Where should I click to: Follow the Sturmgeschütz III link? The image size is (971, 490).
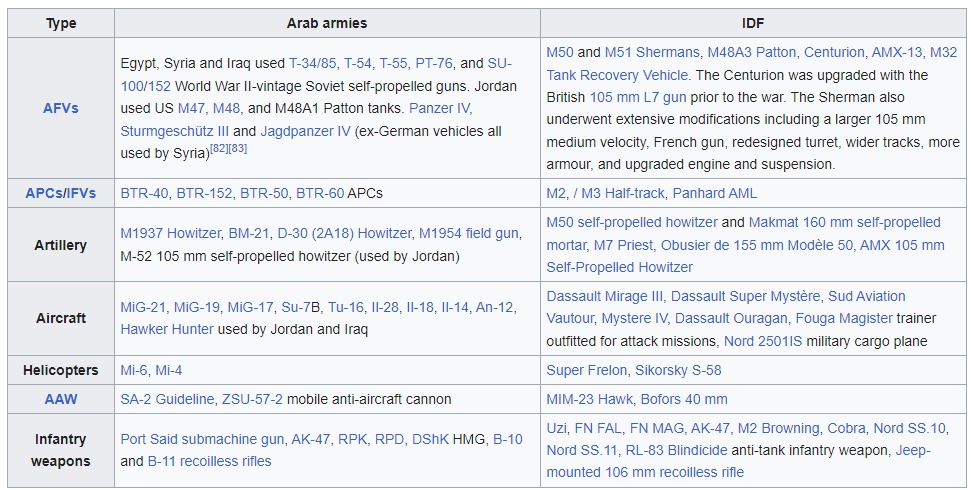pyautogui.click(x=175, y=131)
